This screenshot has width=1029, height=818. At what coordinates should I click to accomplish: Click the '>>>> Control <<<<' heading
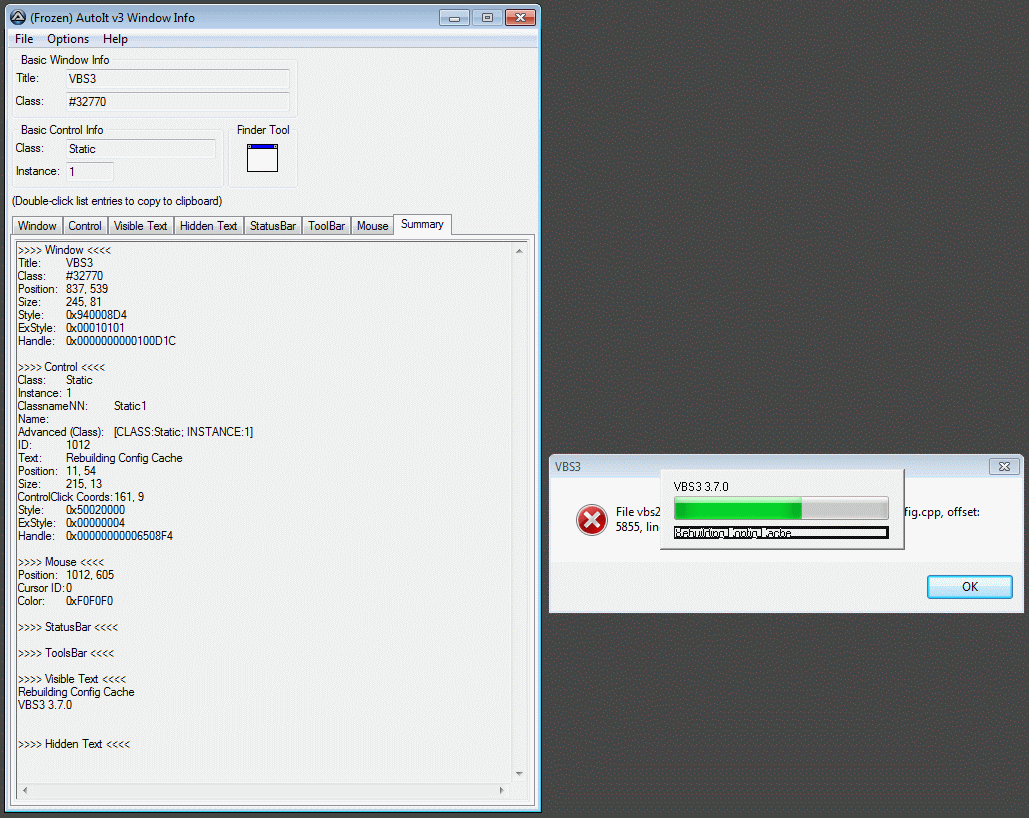(61, 367)
